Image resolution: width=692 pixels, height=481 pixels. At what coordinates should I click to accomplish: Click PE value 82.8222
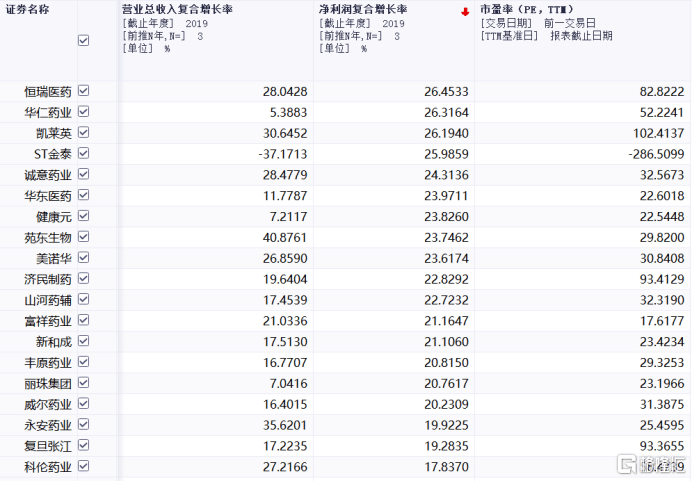(662, 92)
